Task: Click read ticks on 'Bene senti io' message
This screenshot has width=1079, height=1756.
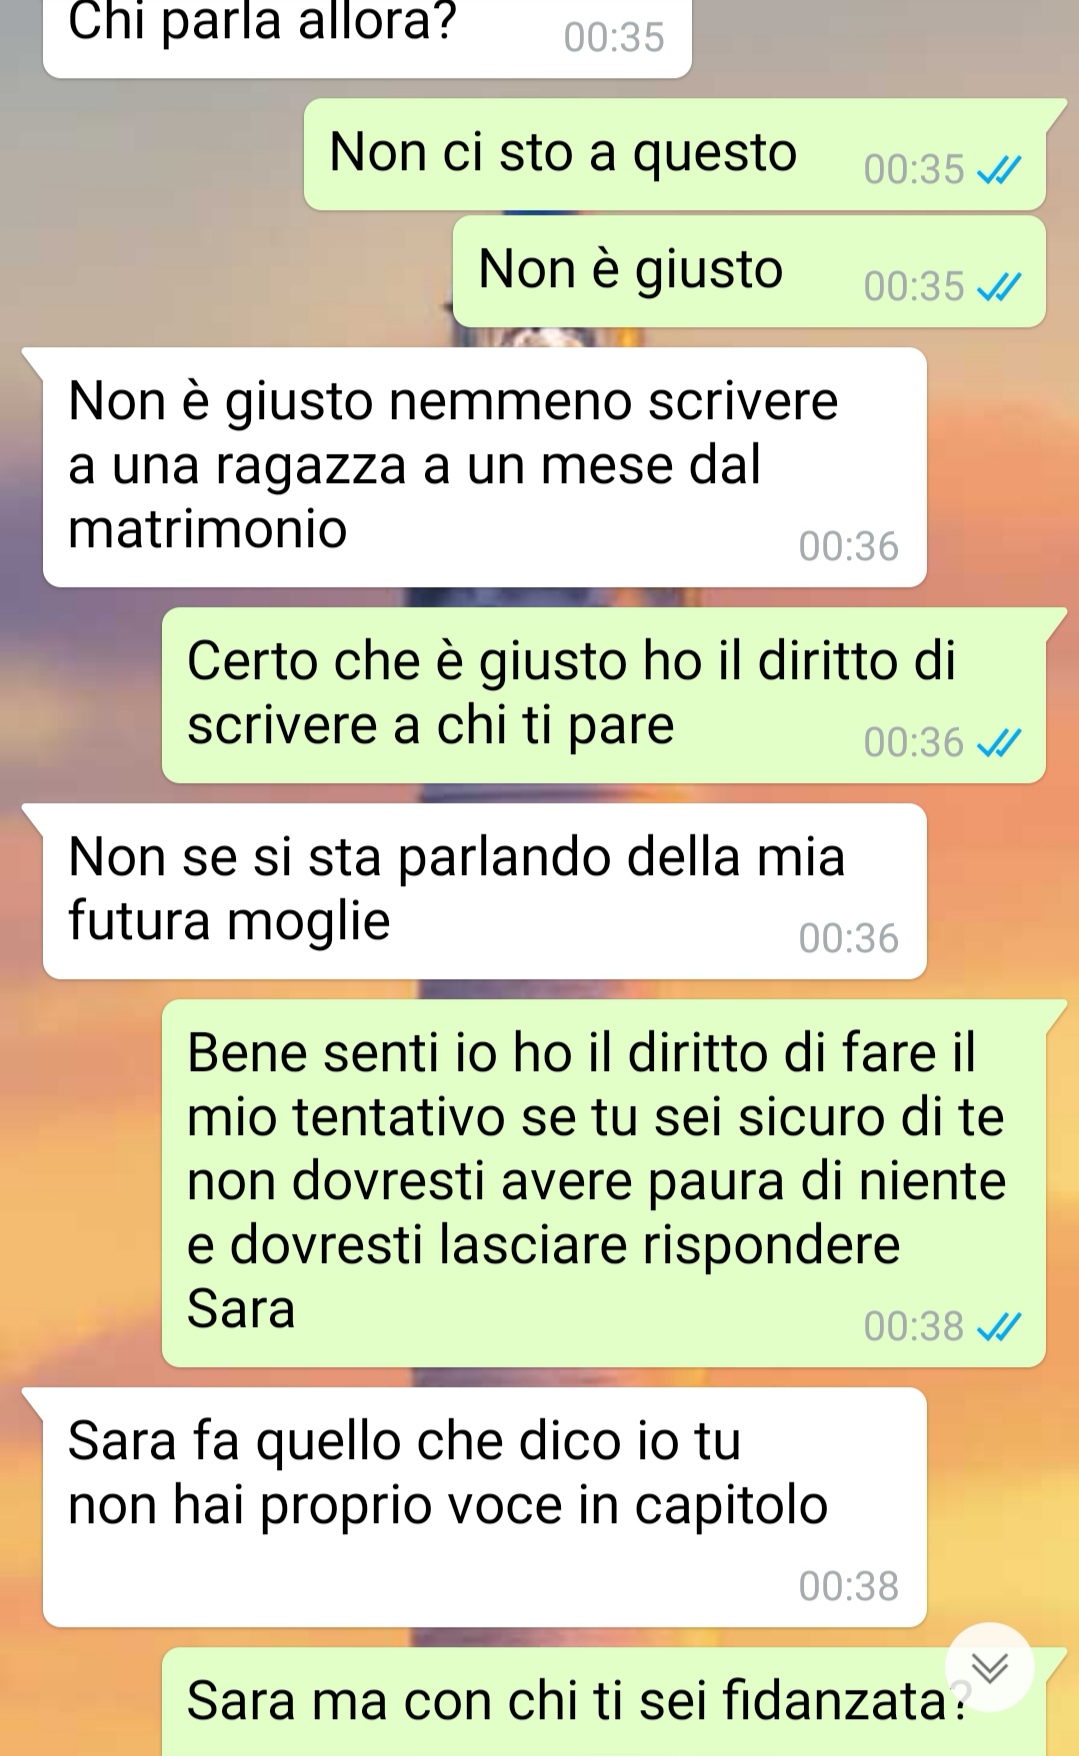Action: pos(998,1327)
